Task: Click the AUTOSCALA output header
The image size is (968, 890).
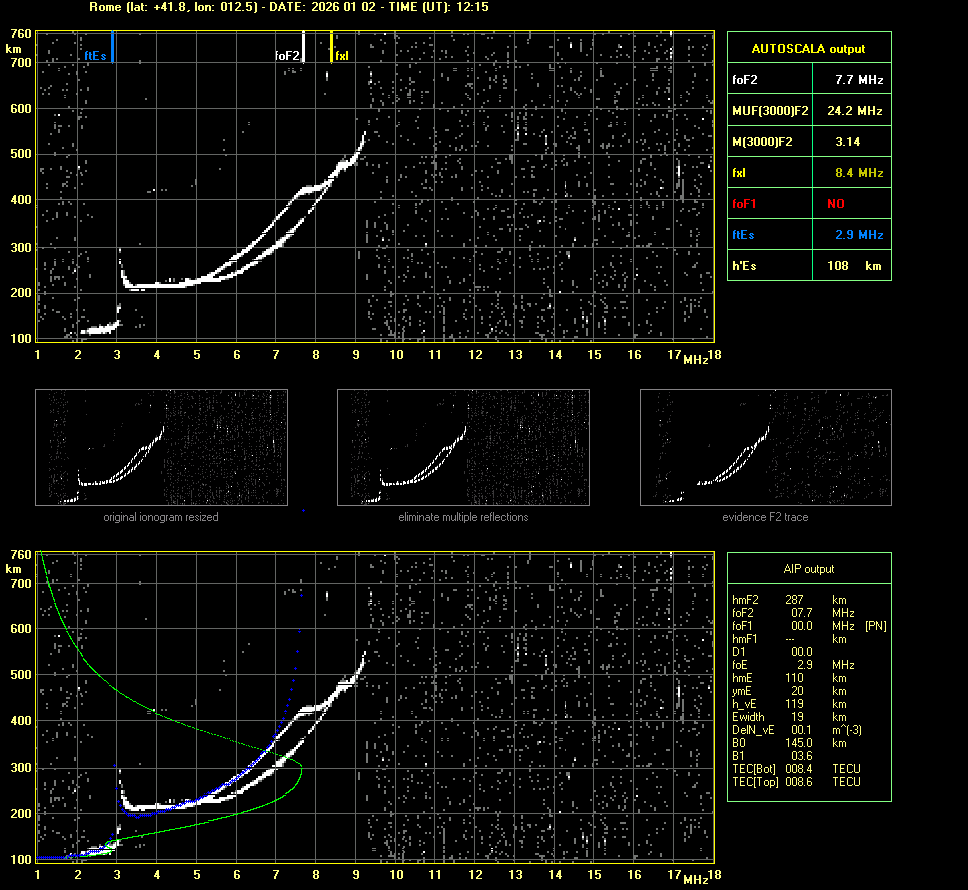Action: [808, 48]
